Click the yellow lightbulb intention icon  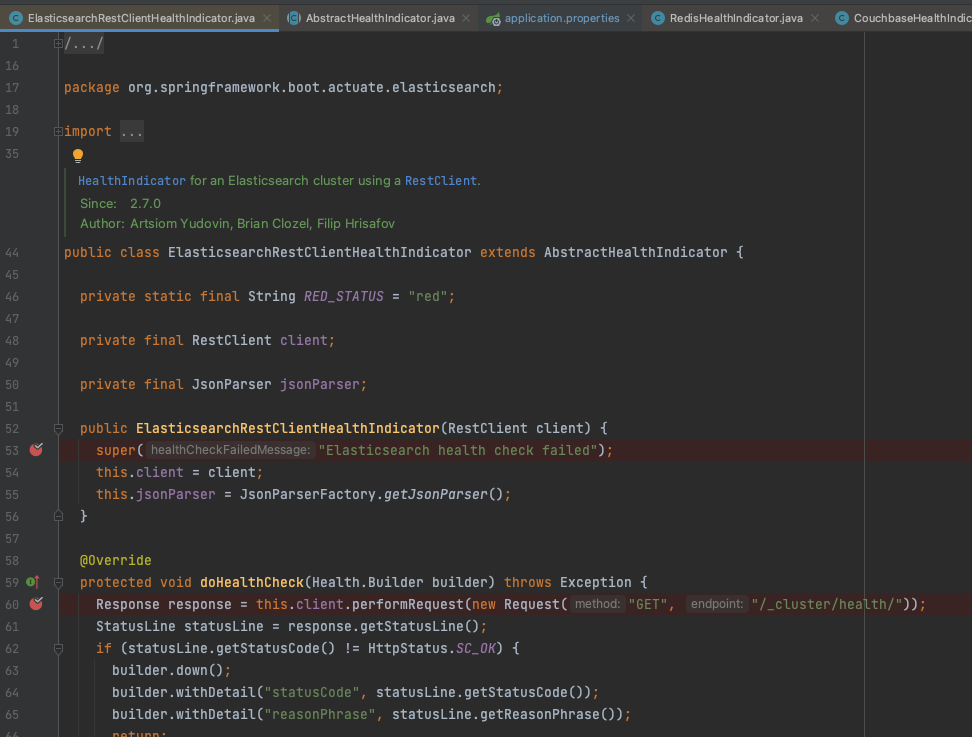[78, 155]
